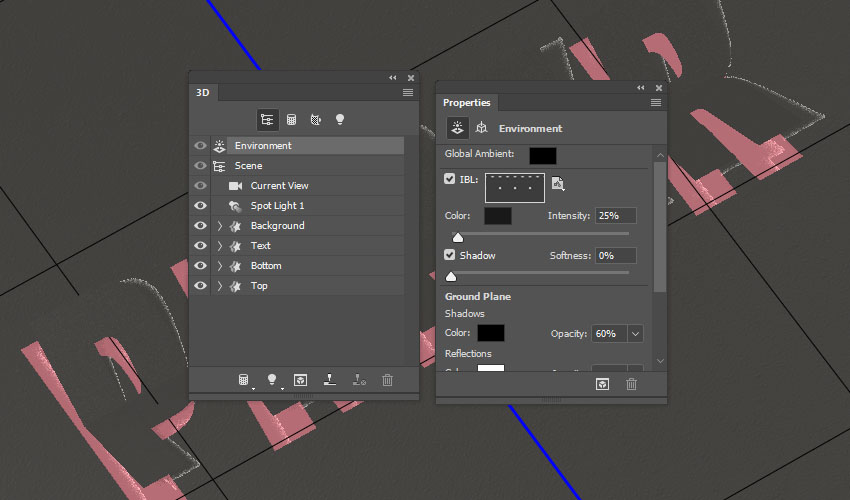Click the Intensity 25% field
Viewport: 850px width, 500px height.
pos(616,216)
